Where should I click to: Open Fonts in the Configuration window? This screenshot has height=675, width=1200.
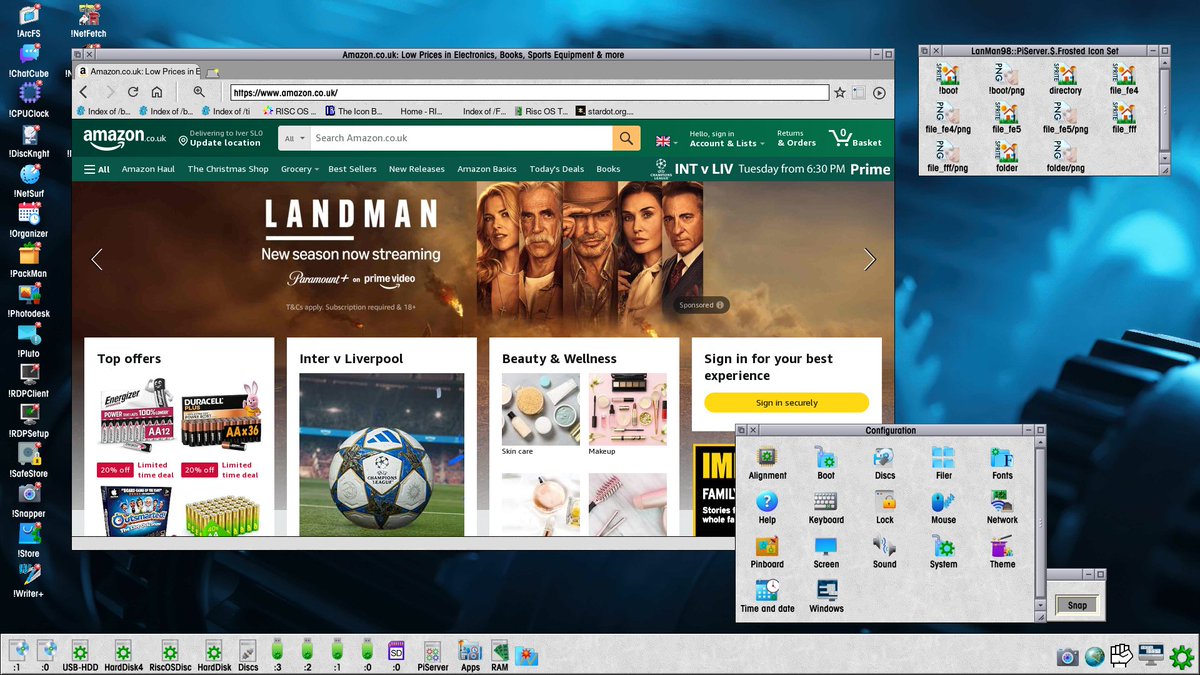pos(1002,463)
